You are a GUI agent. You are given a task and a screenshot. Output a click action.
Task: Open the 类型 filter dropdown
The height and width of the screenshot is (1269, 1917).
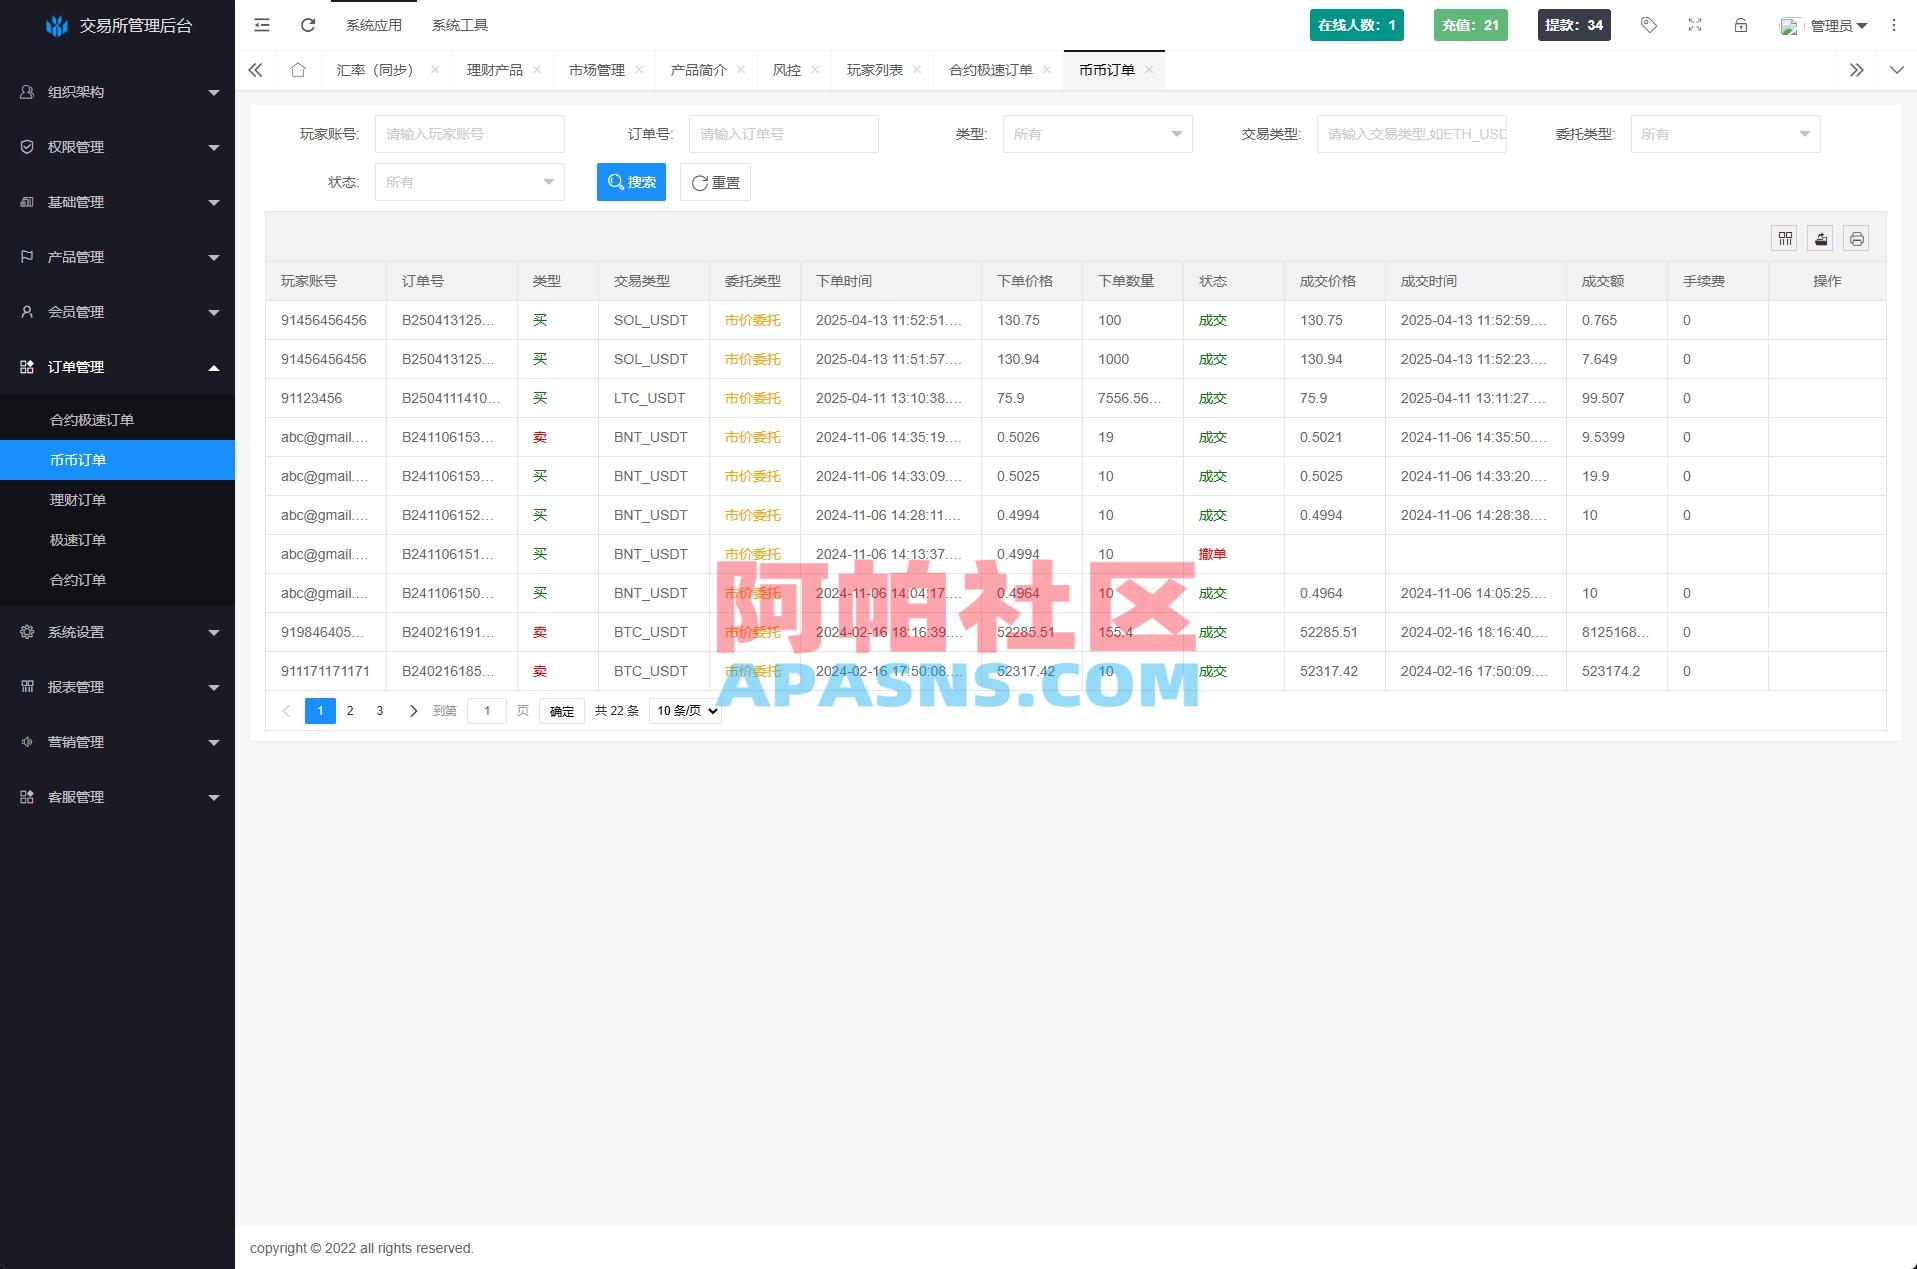1097,133
